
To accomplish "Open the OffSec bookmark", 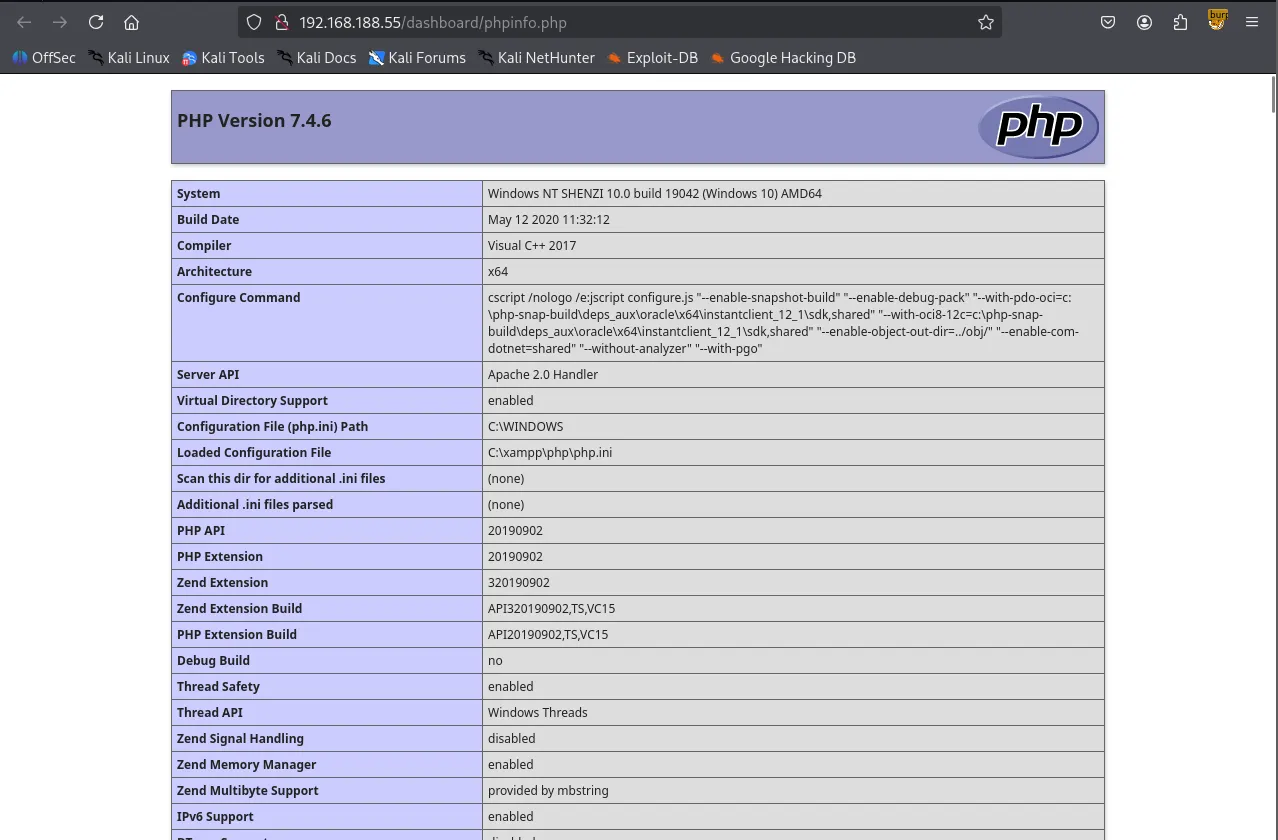I will 44,58.
